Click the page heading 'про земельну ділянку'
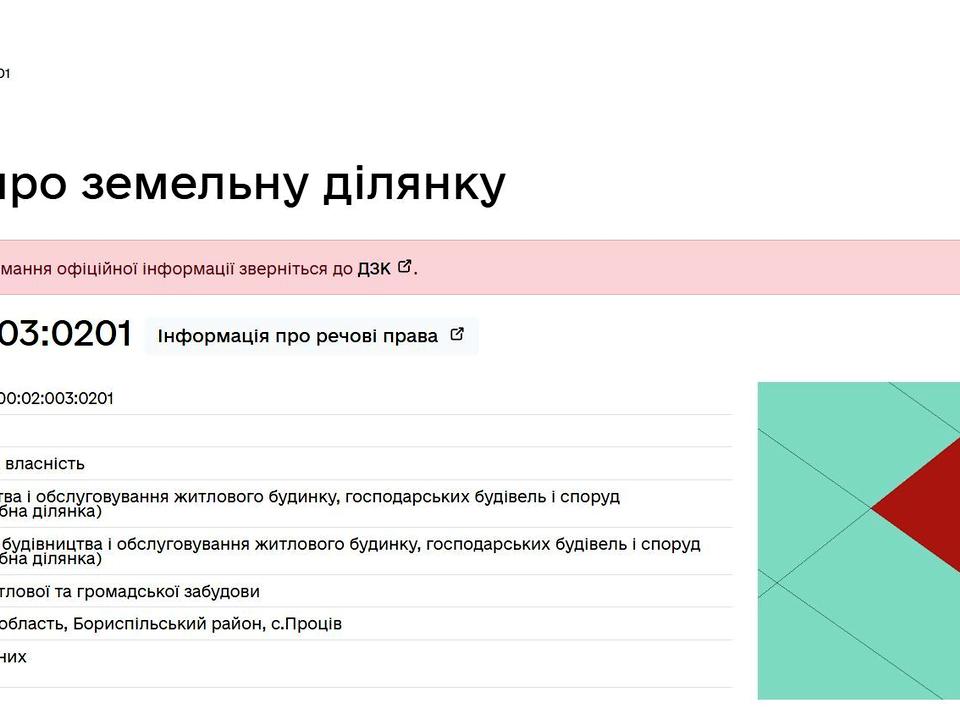The image size is (960, 720). click(250, 184)
